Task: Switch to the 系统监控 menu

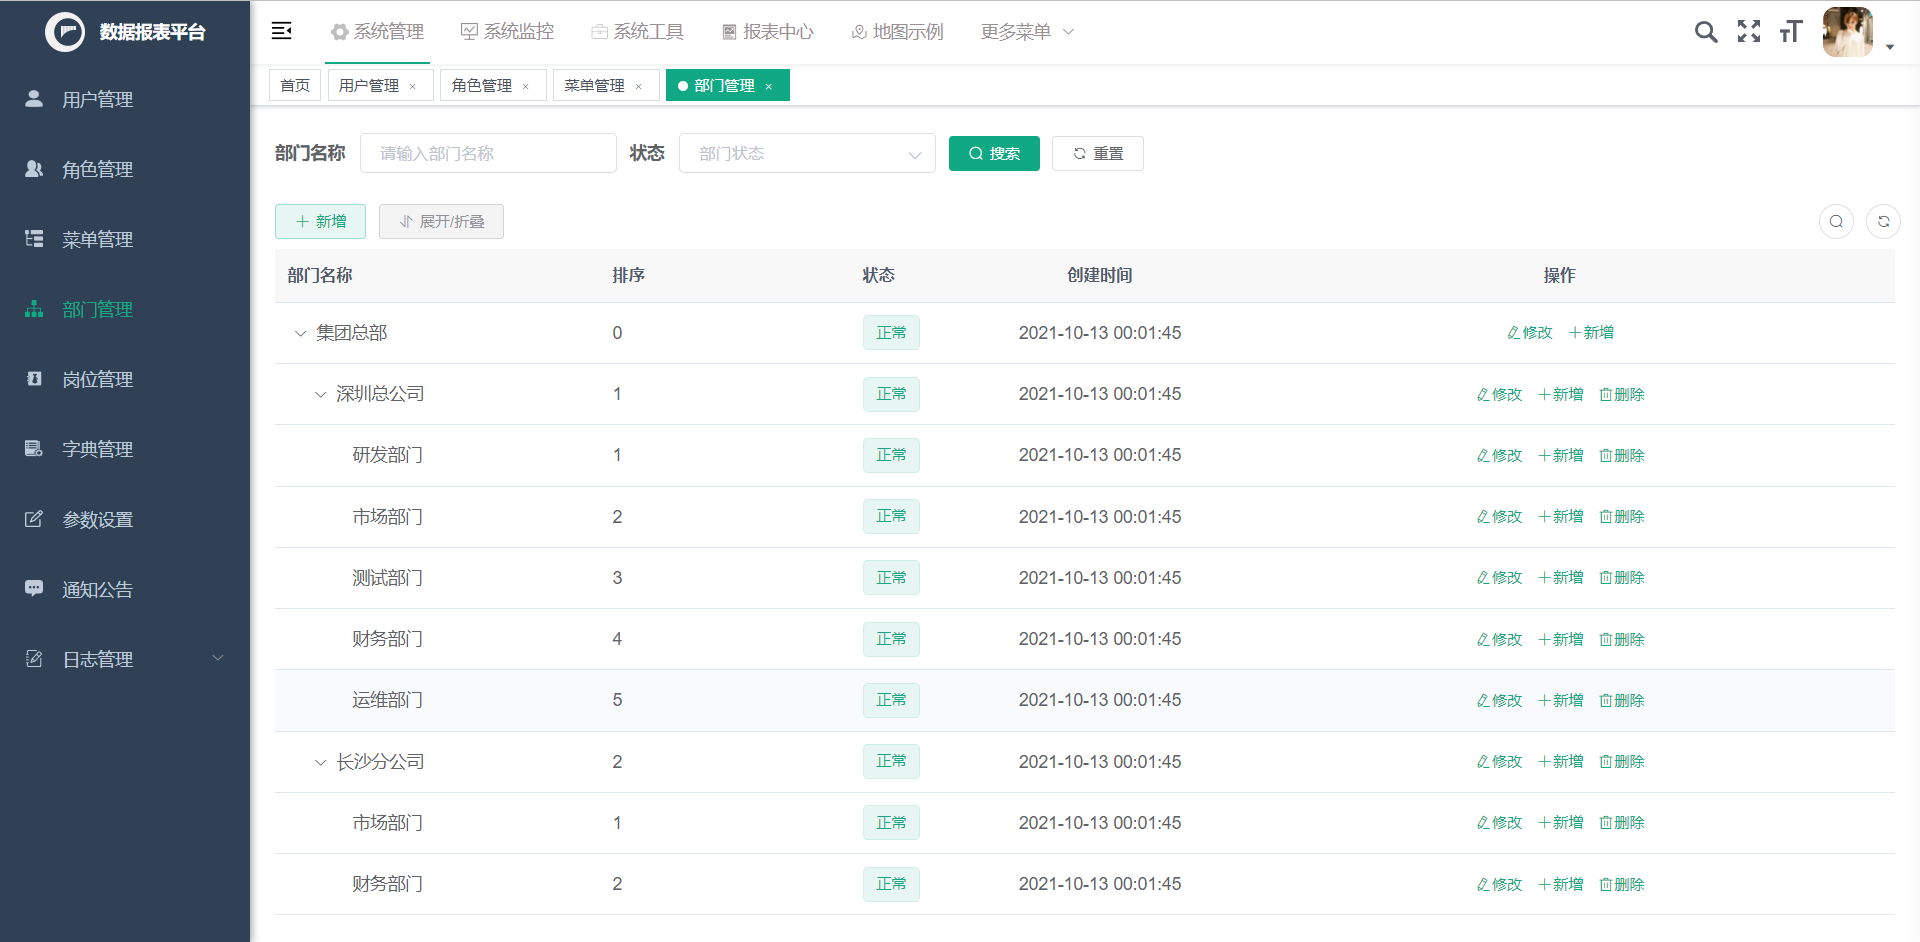Action: tap(507, 31)
